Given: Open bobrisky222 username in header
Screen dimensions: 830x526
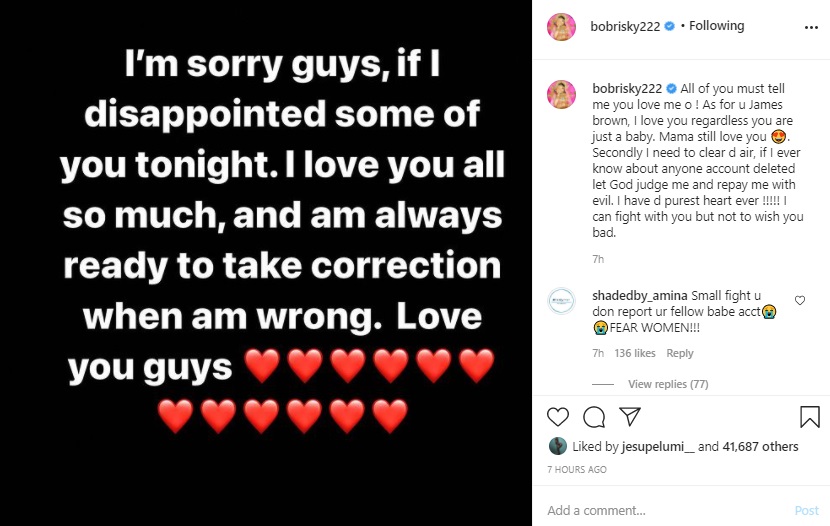Looking at the screenshot, I should click(626, 26).
